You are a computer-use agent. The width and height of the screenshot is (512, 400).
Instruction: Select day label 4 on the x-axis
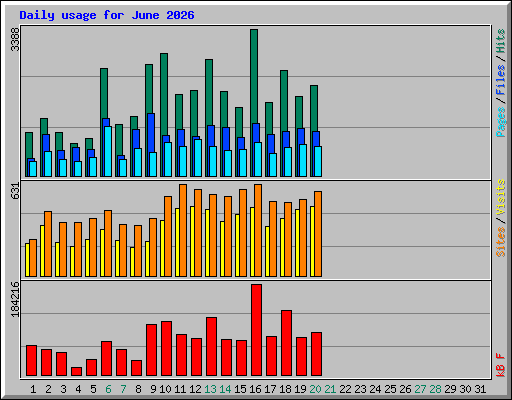tap(78, 389)
